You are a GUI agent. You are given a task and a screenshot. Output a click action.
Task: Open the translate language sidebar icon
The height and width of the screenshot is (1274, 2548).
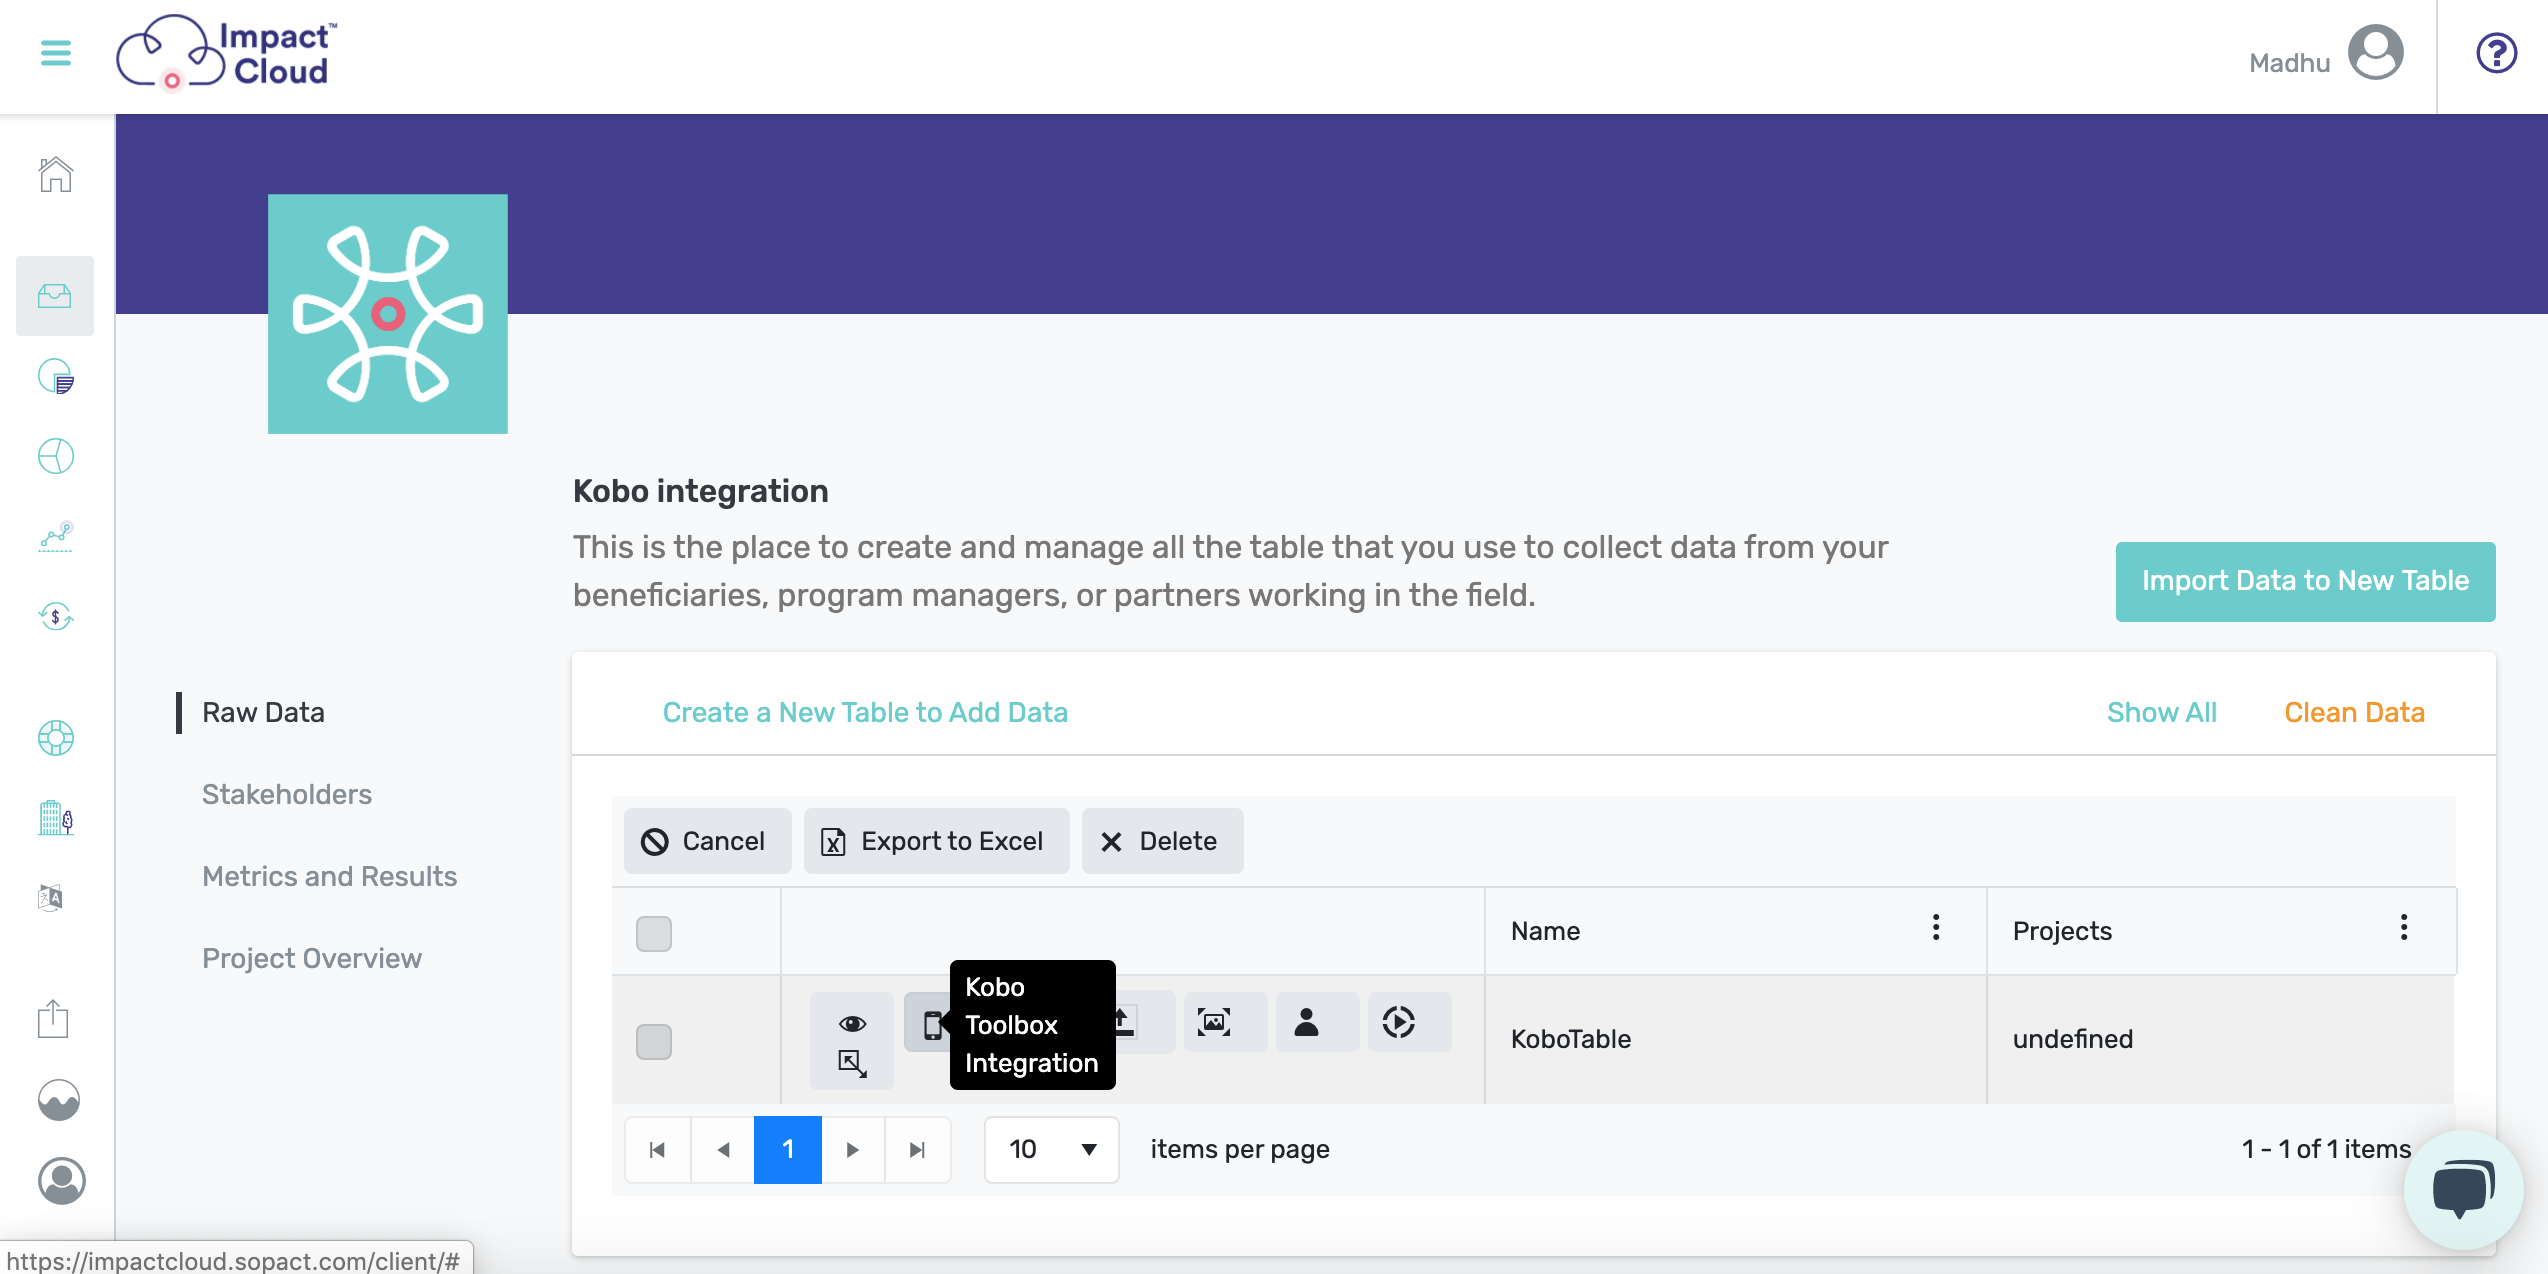coord(51,897)
